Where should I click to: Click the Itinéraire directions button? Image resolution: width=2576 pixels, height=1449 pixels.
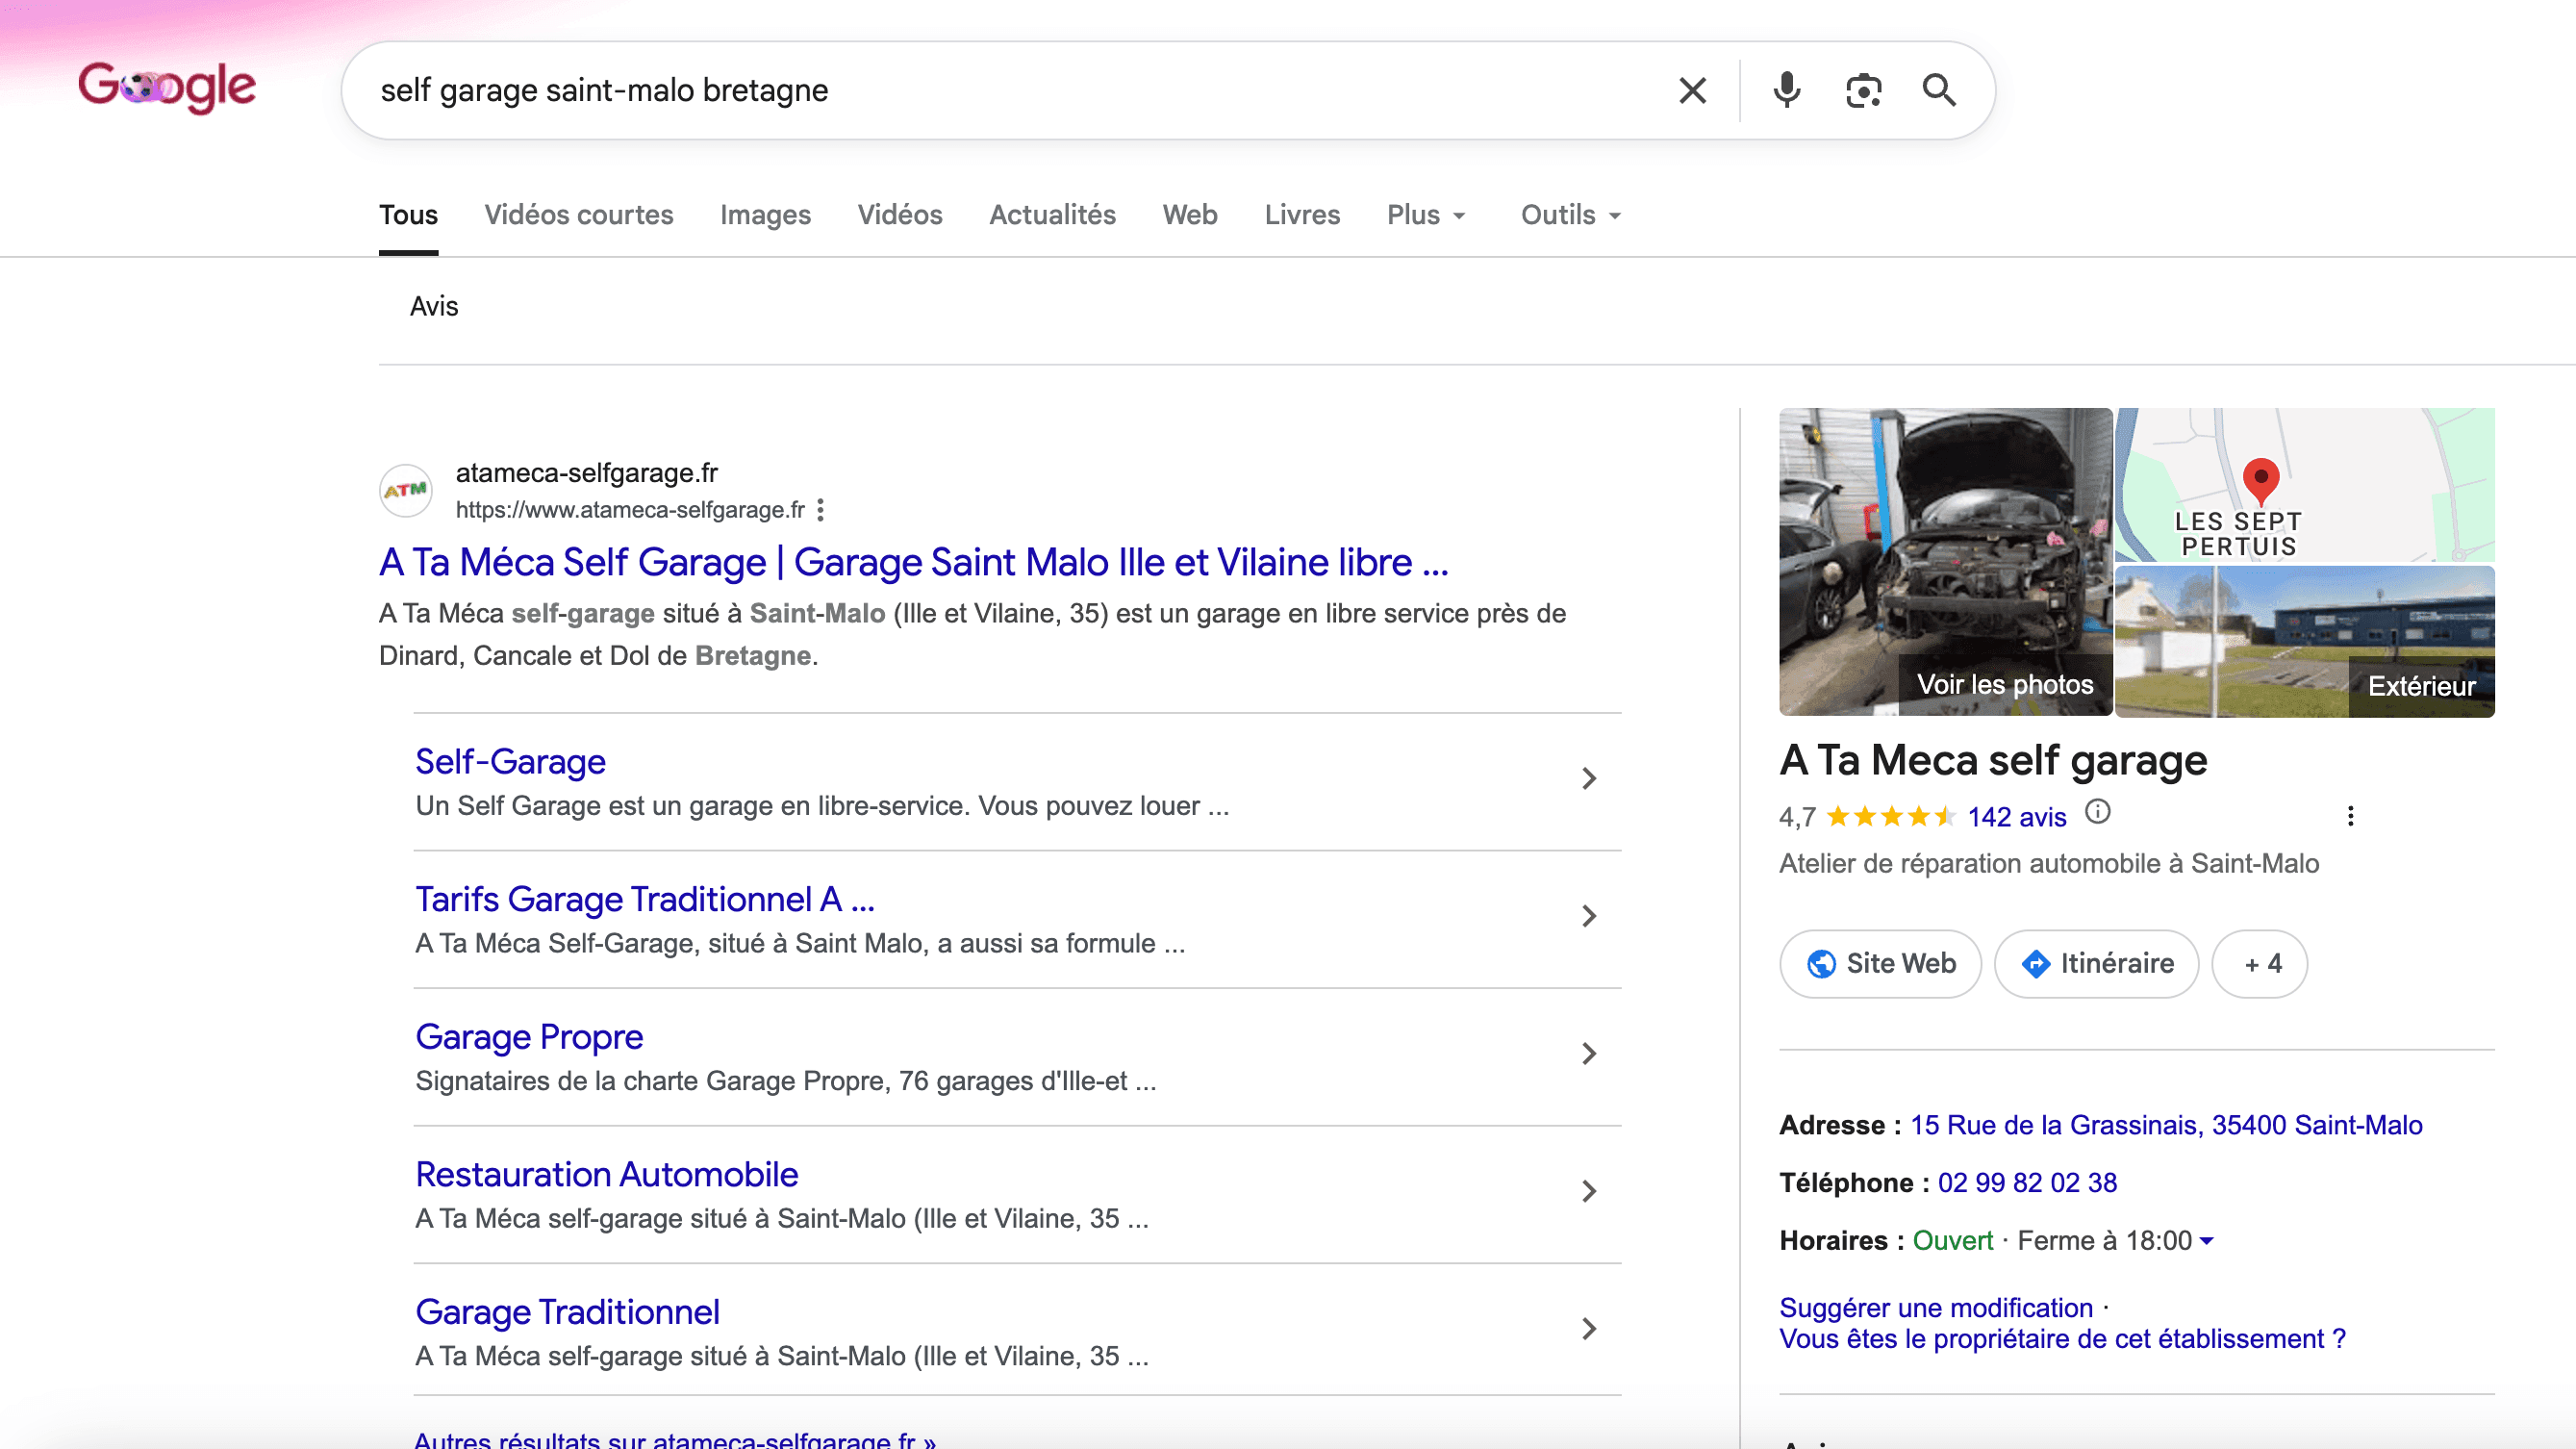2097,964
